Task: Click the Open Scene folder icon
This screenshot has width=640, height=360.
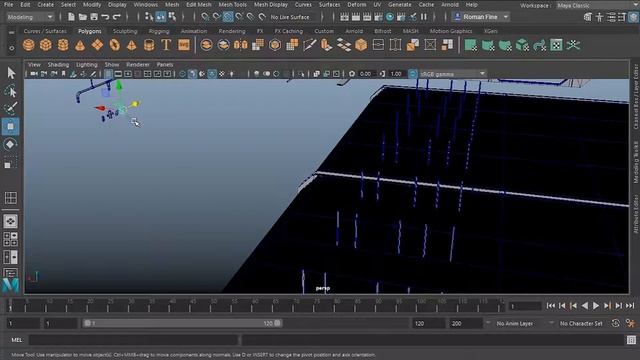Action: pos(83,17)
